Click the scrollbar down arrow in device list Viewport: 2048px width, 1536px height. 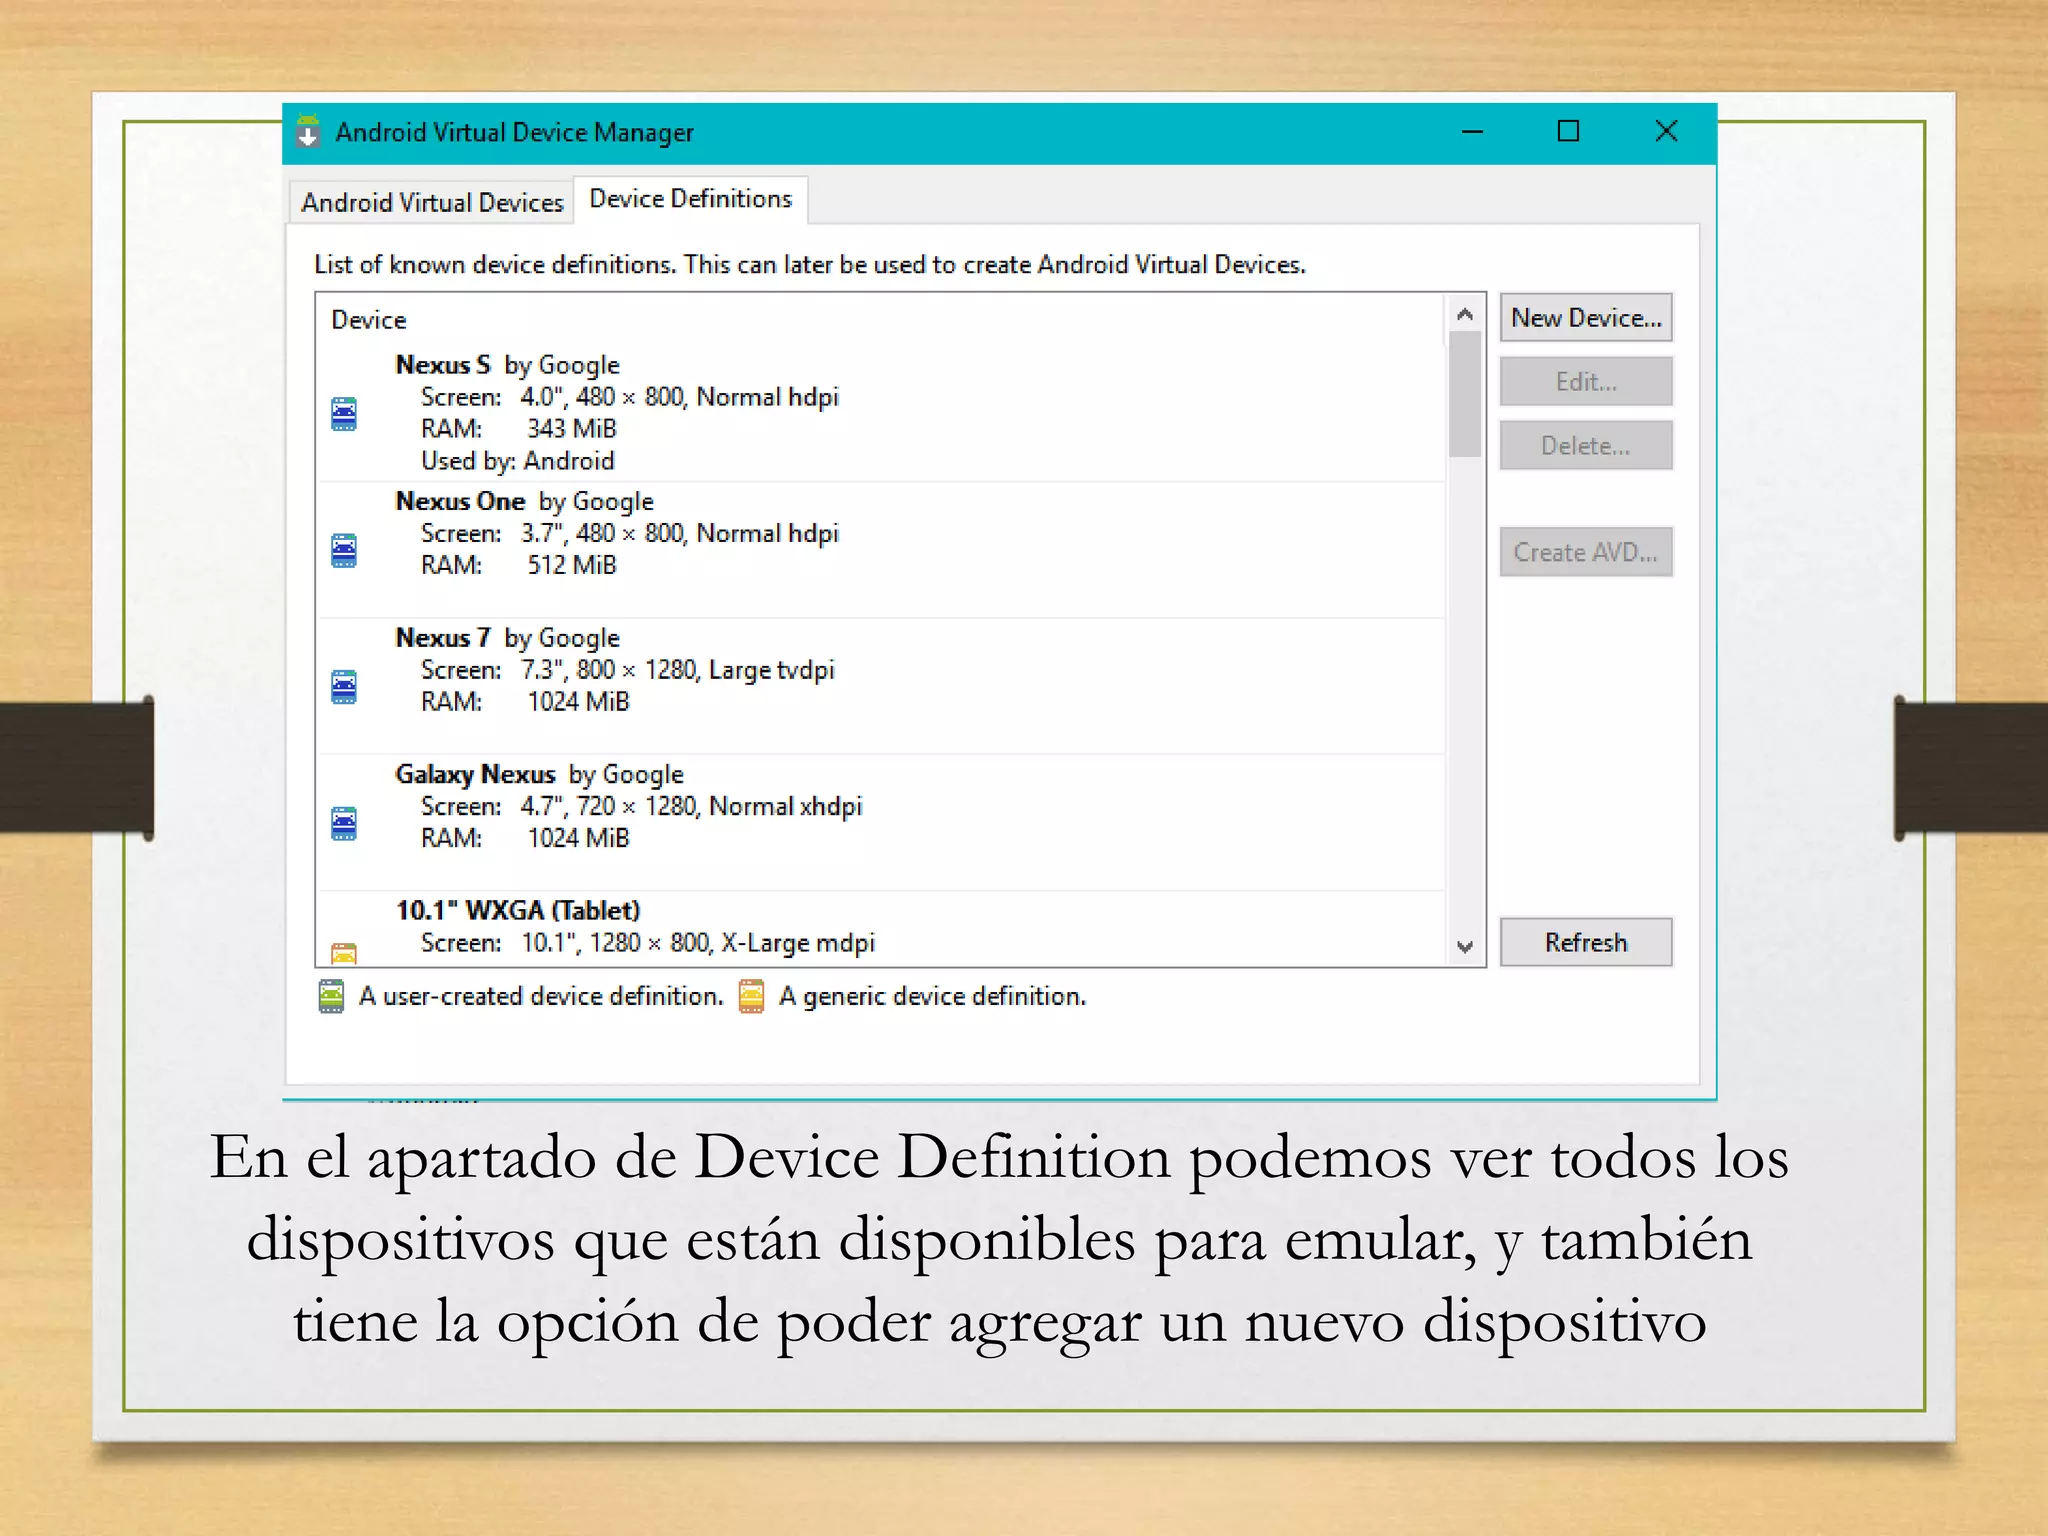point(1465,946)
